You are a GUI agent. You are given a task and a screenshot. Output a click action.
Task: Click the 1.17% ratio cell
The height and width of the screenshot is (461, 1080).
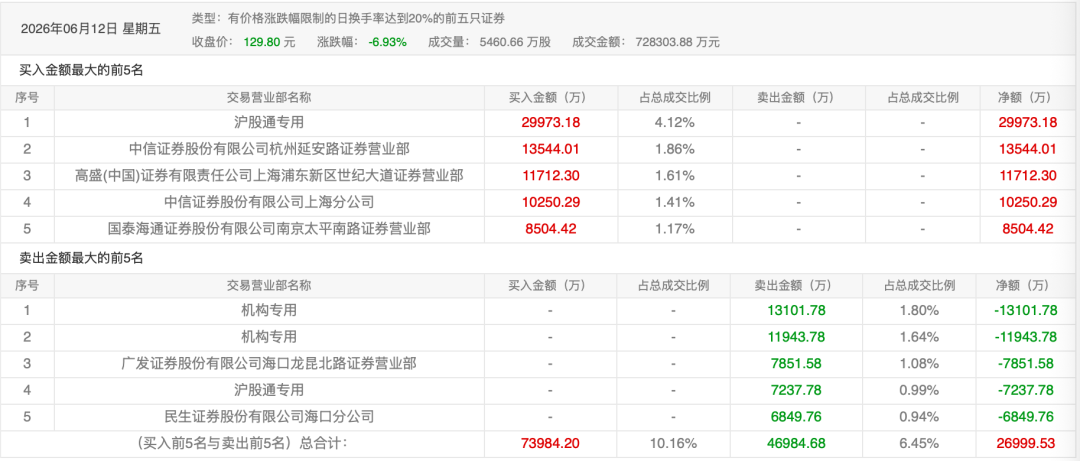[x=675, y=229]
